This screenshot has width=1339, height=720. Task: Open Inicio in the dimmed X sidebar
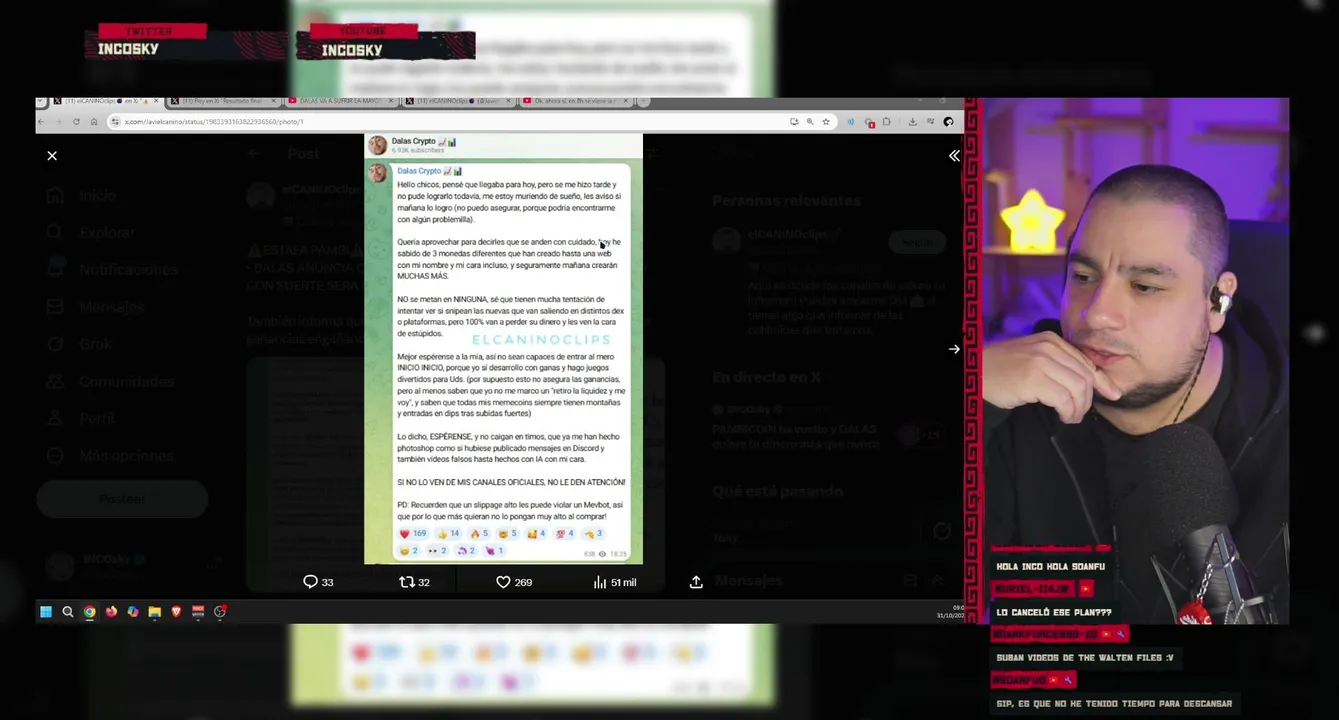[x=82, y=195]
